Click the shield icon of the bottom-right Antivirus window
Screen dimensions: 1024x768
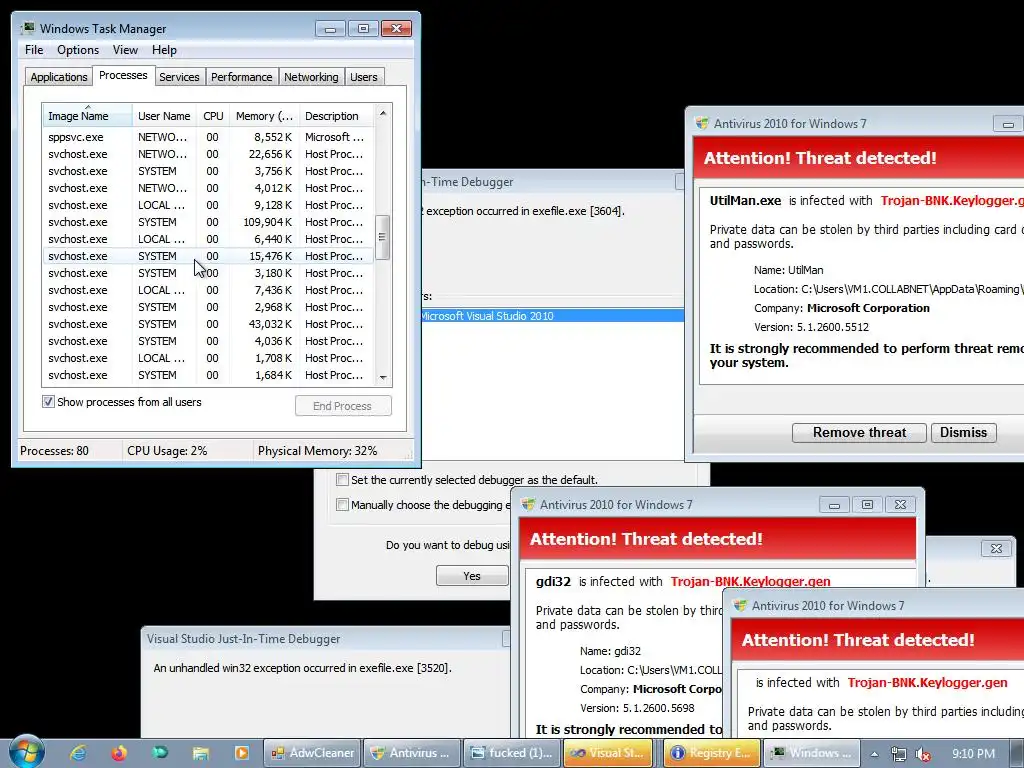point(740,605)
